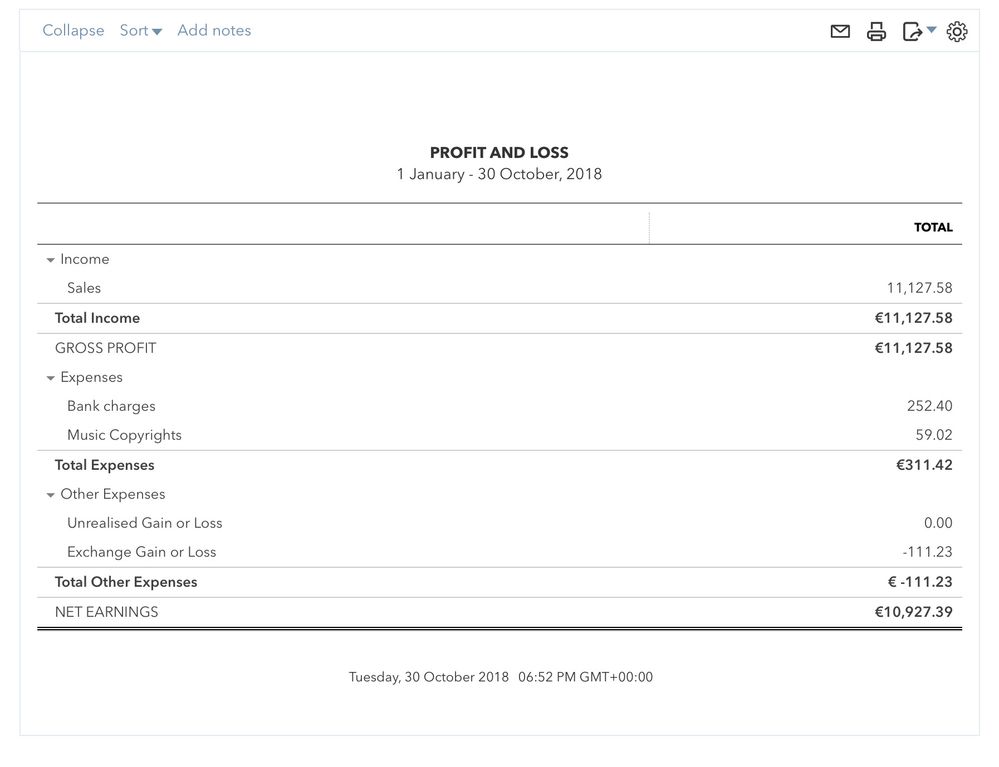Click Add notes
The height and width of the screenshot is (767, 999).
[x=214, y=31]
